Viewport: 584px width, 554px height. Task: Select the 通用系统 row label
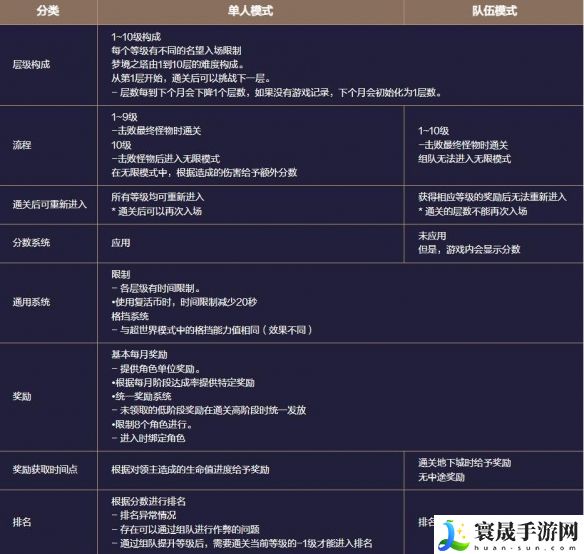pos(31,302)
